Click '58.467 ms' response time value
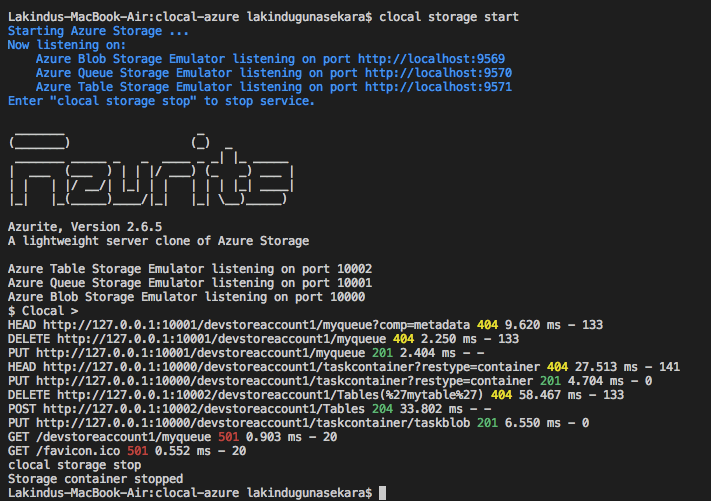 click(x=550, y=396)
